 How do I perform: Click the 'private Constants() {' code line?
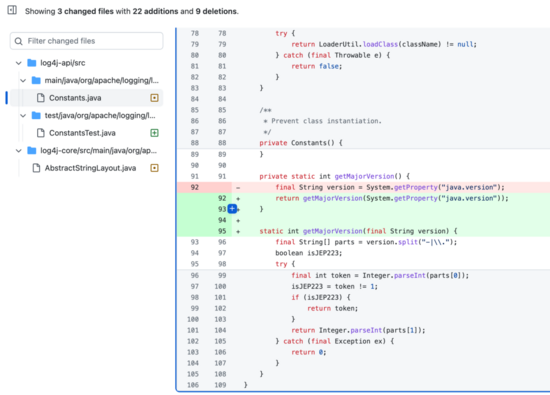pos(301,143)
